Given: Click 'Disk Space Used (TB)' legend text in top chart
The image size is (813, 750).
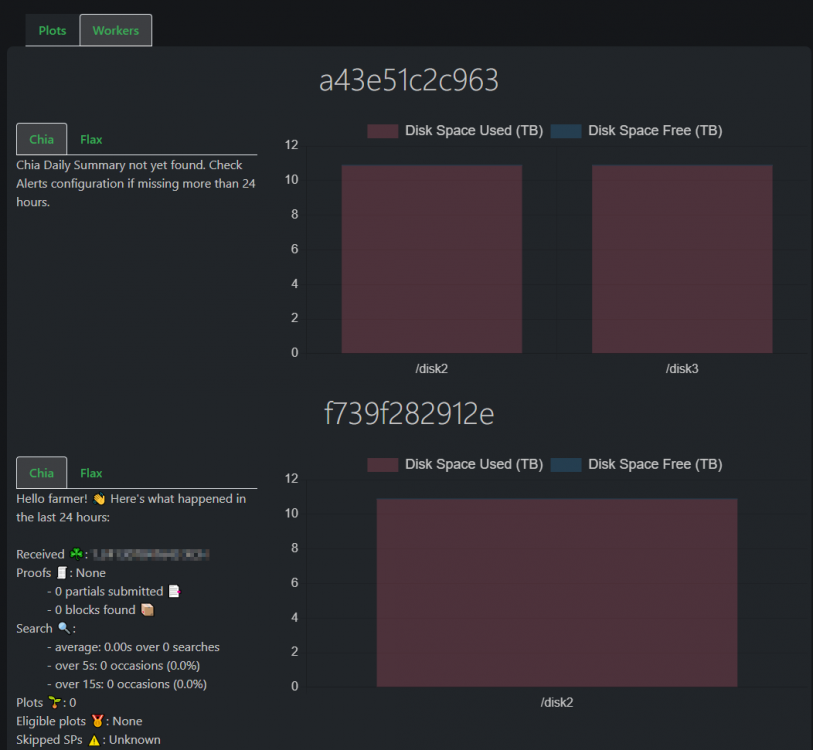Looking at the screenshot, I should 474,131.
